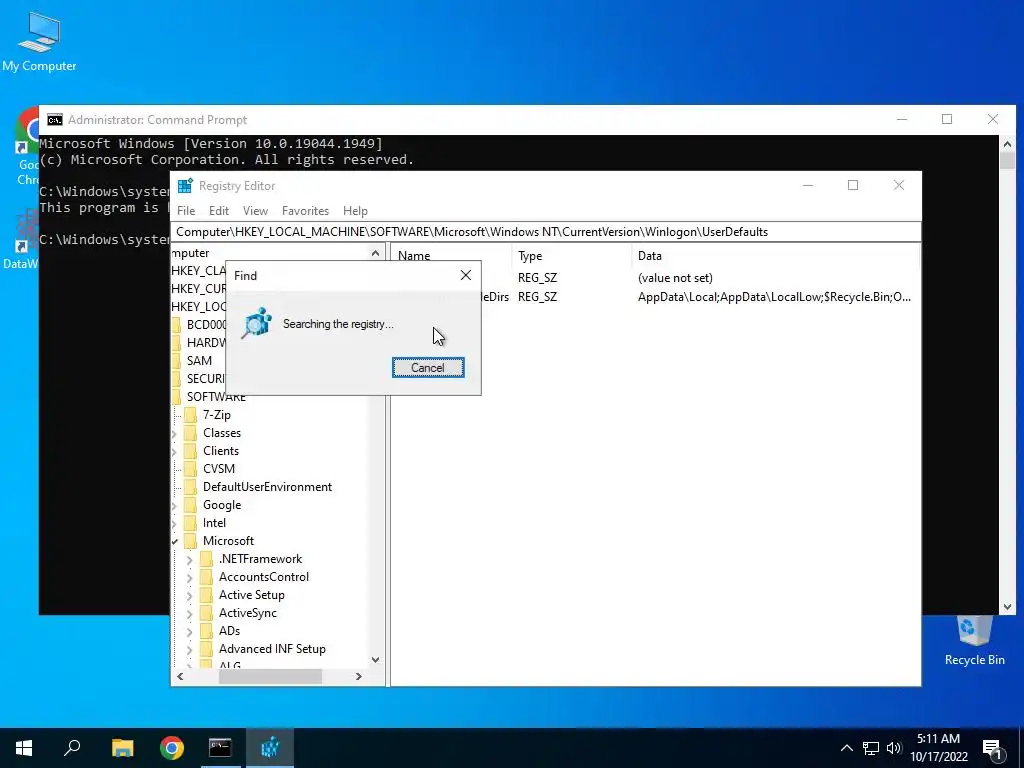1024x768 pixels.
Task: Click the AccountsControl folder icon
Action: pyautogui.click(x=206, y=577)
